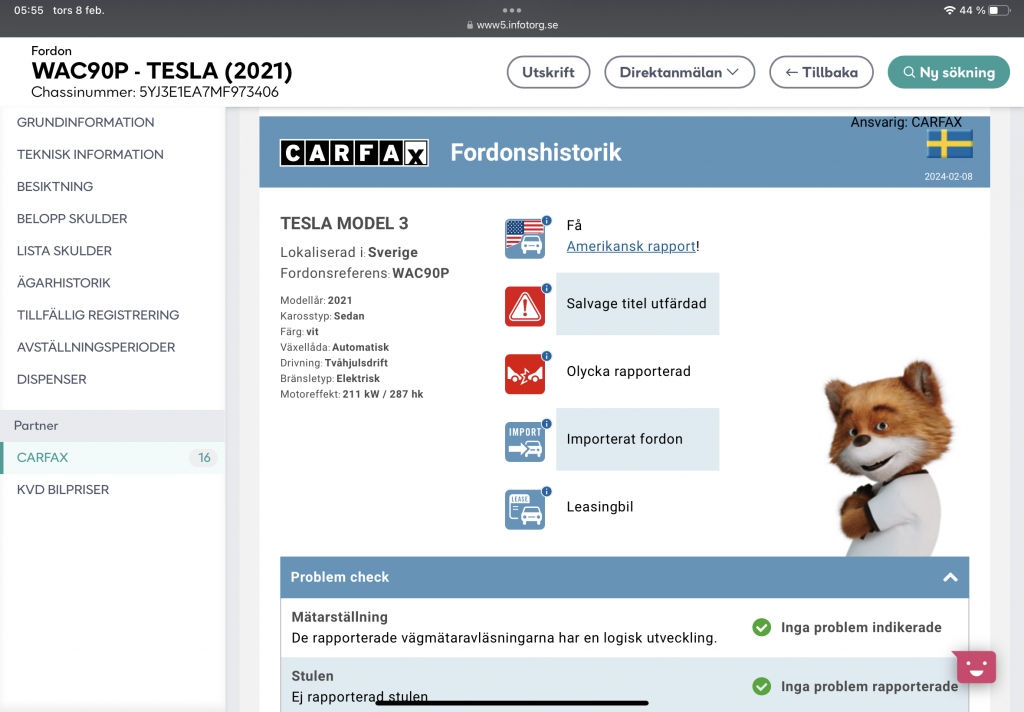
Task: Start a new search with Ny sökning
Action: (x=949, y=72)
